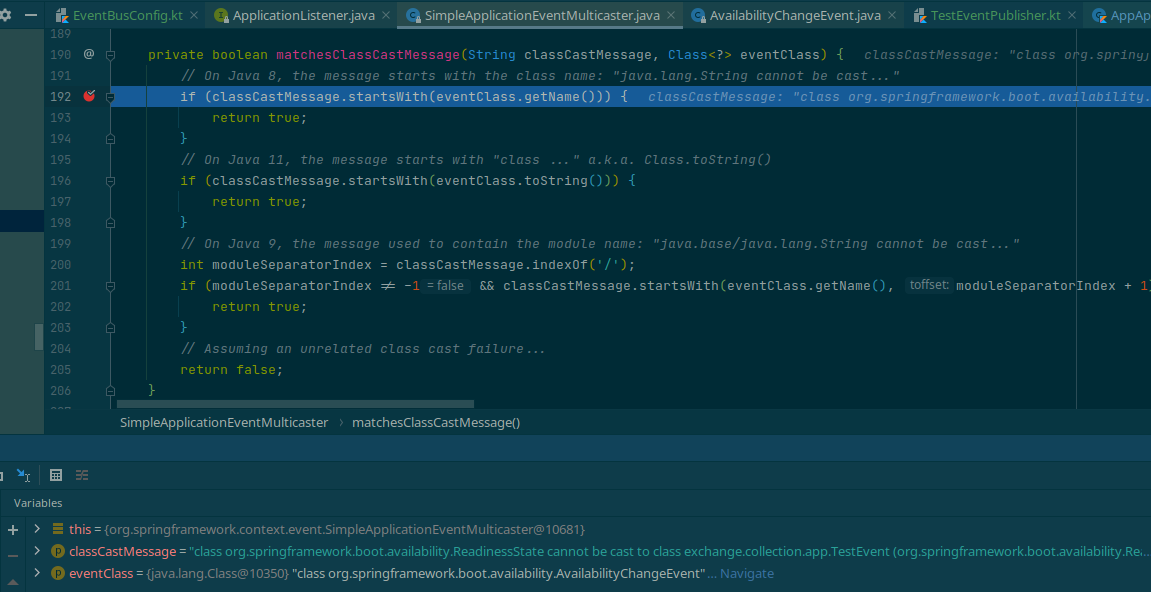Expand the classCastMessage variable node
This screenshot has width=1151, height=592.
[x=37, y=551]
